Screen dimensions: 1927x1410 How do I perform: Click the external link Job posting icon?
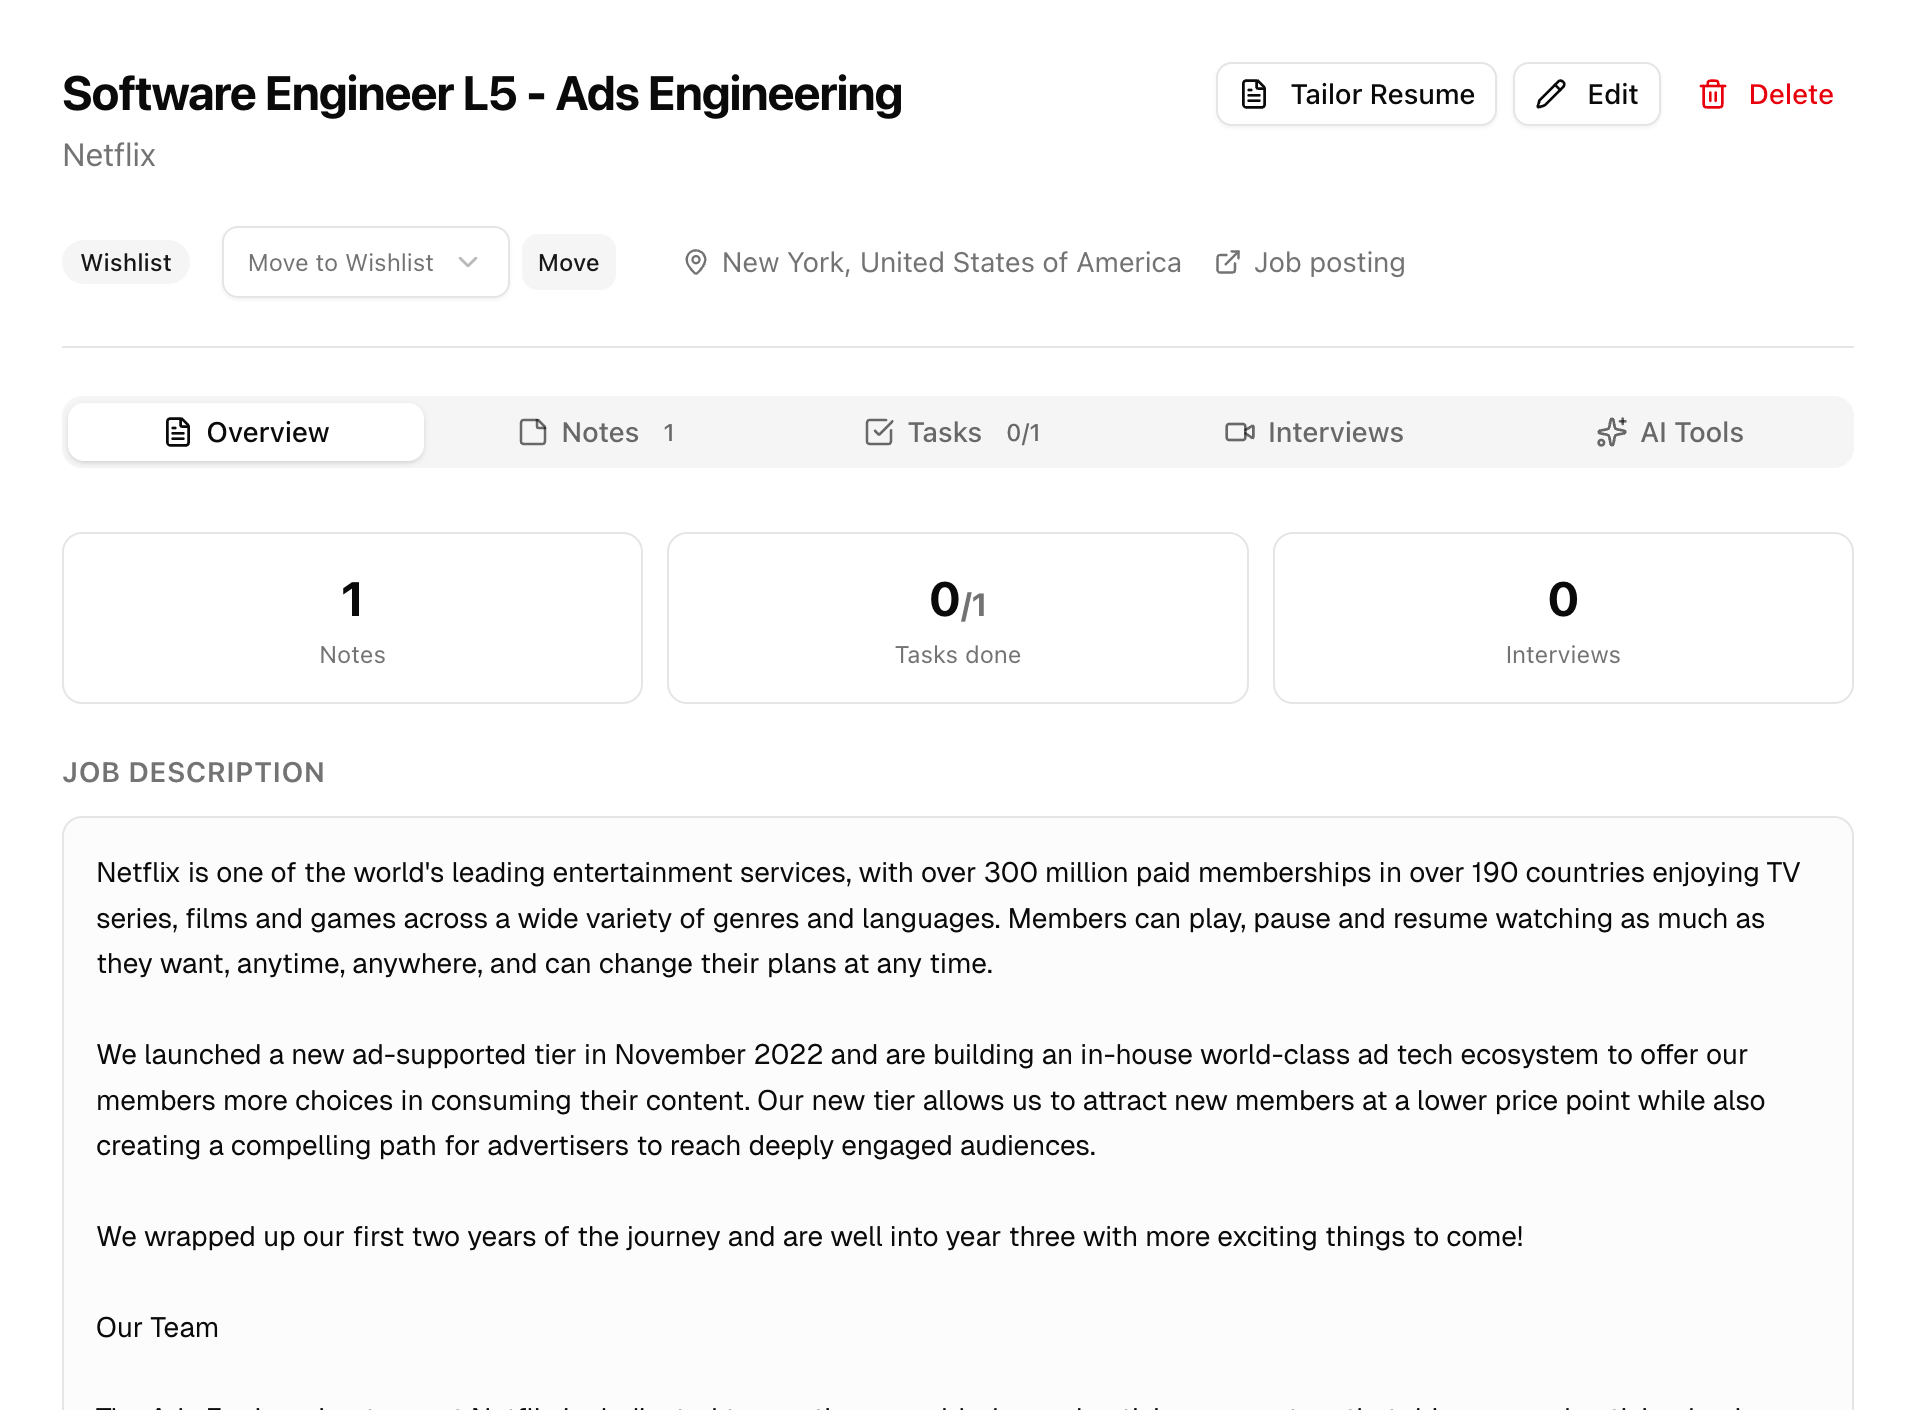(x=1227, y=262)
